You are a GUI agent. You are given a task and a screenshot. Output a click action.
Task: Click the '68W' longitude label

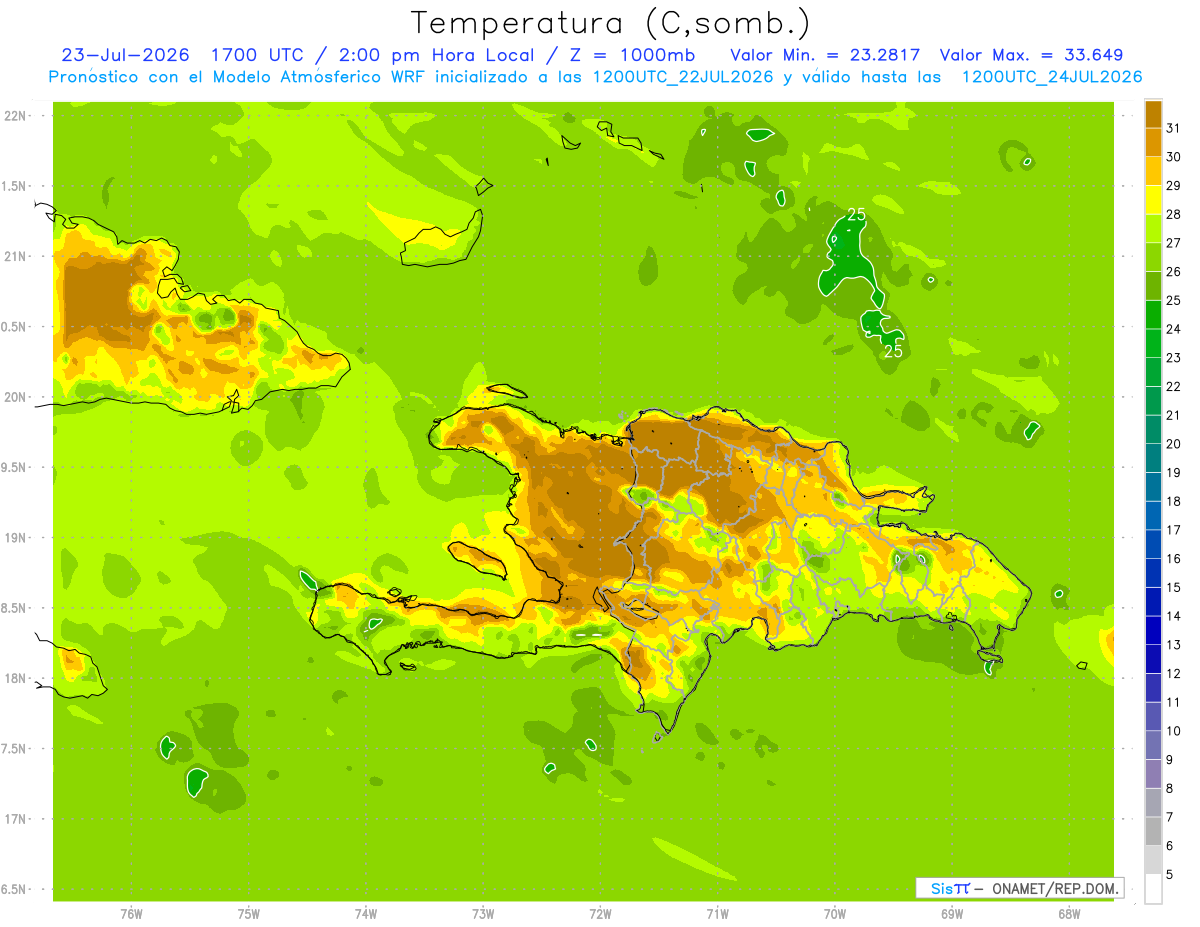pyautogui.click(x=1069, y=913)
